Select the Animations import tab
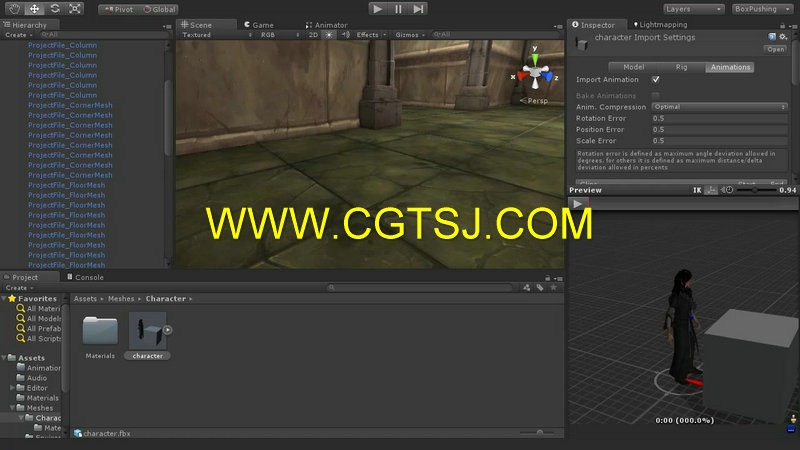This screenshot has height=450, width=800. pyautogui.click(x=730, y=67)
